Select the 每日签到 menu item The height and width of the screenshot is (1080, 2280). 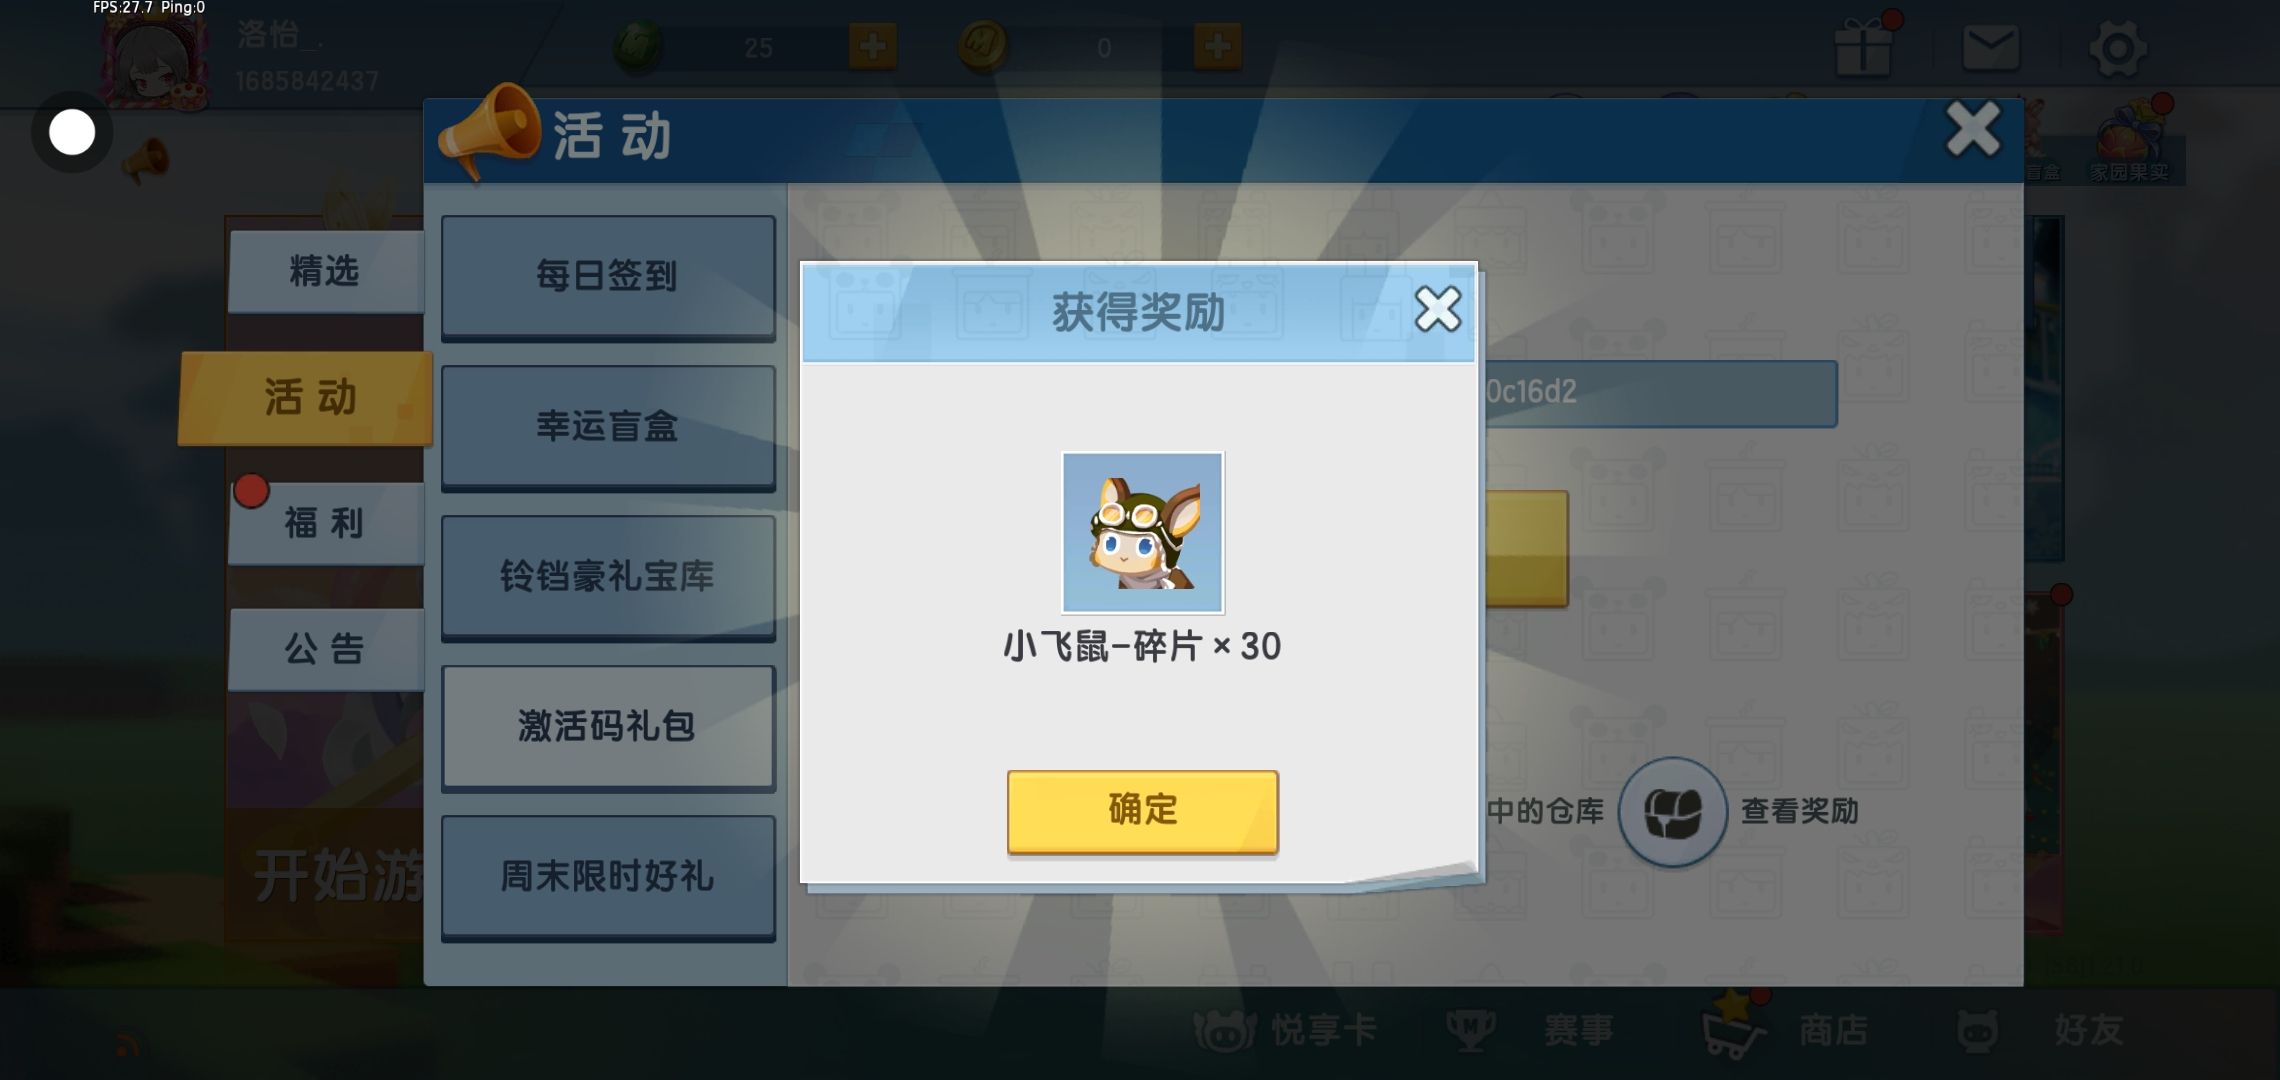pos(608,276)
